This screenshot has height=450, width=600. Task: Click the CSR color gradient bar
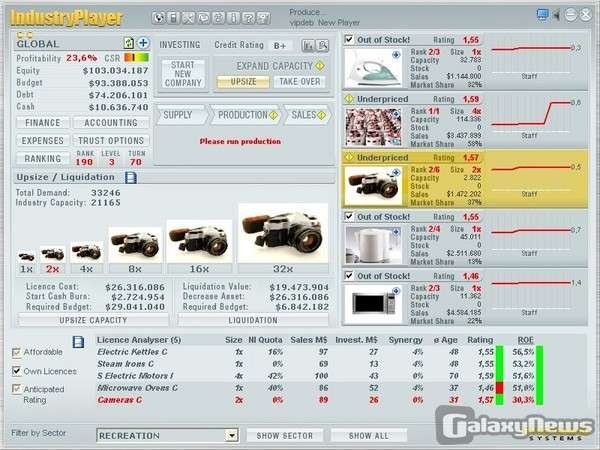click(137, 58)
